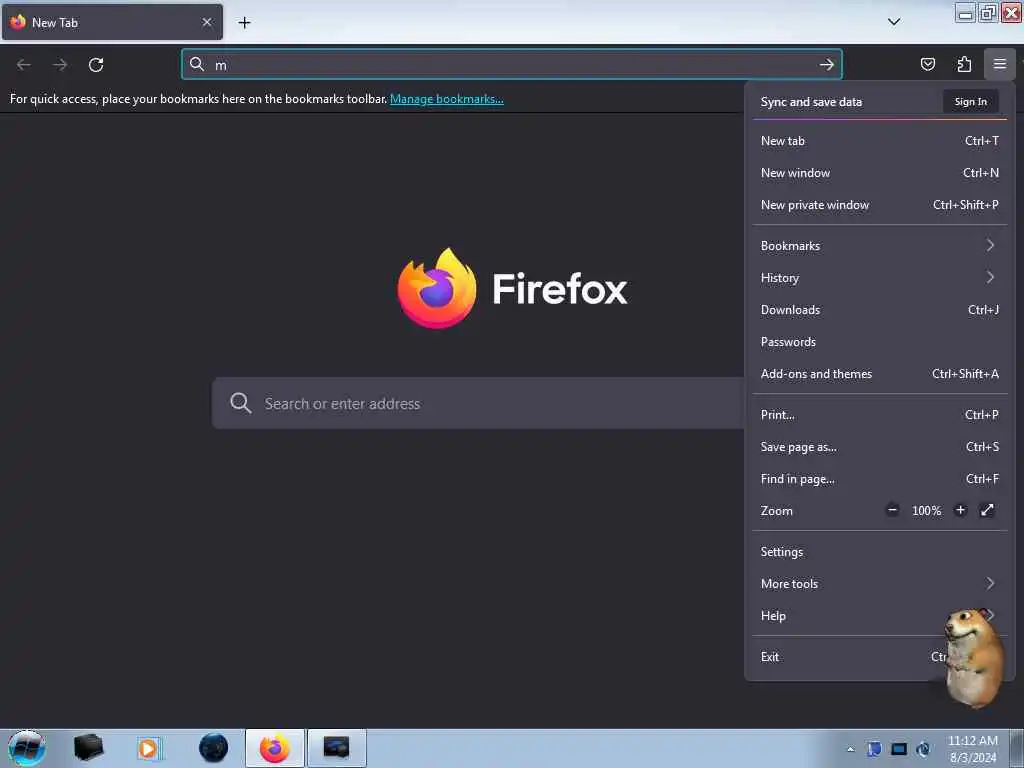This screenshot has height=768, width=1024.
Task: Click the Zoom out minus button
Action: coord(892,510)
